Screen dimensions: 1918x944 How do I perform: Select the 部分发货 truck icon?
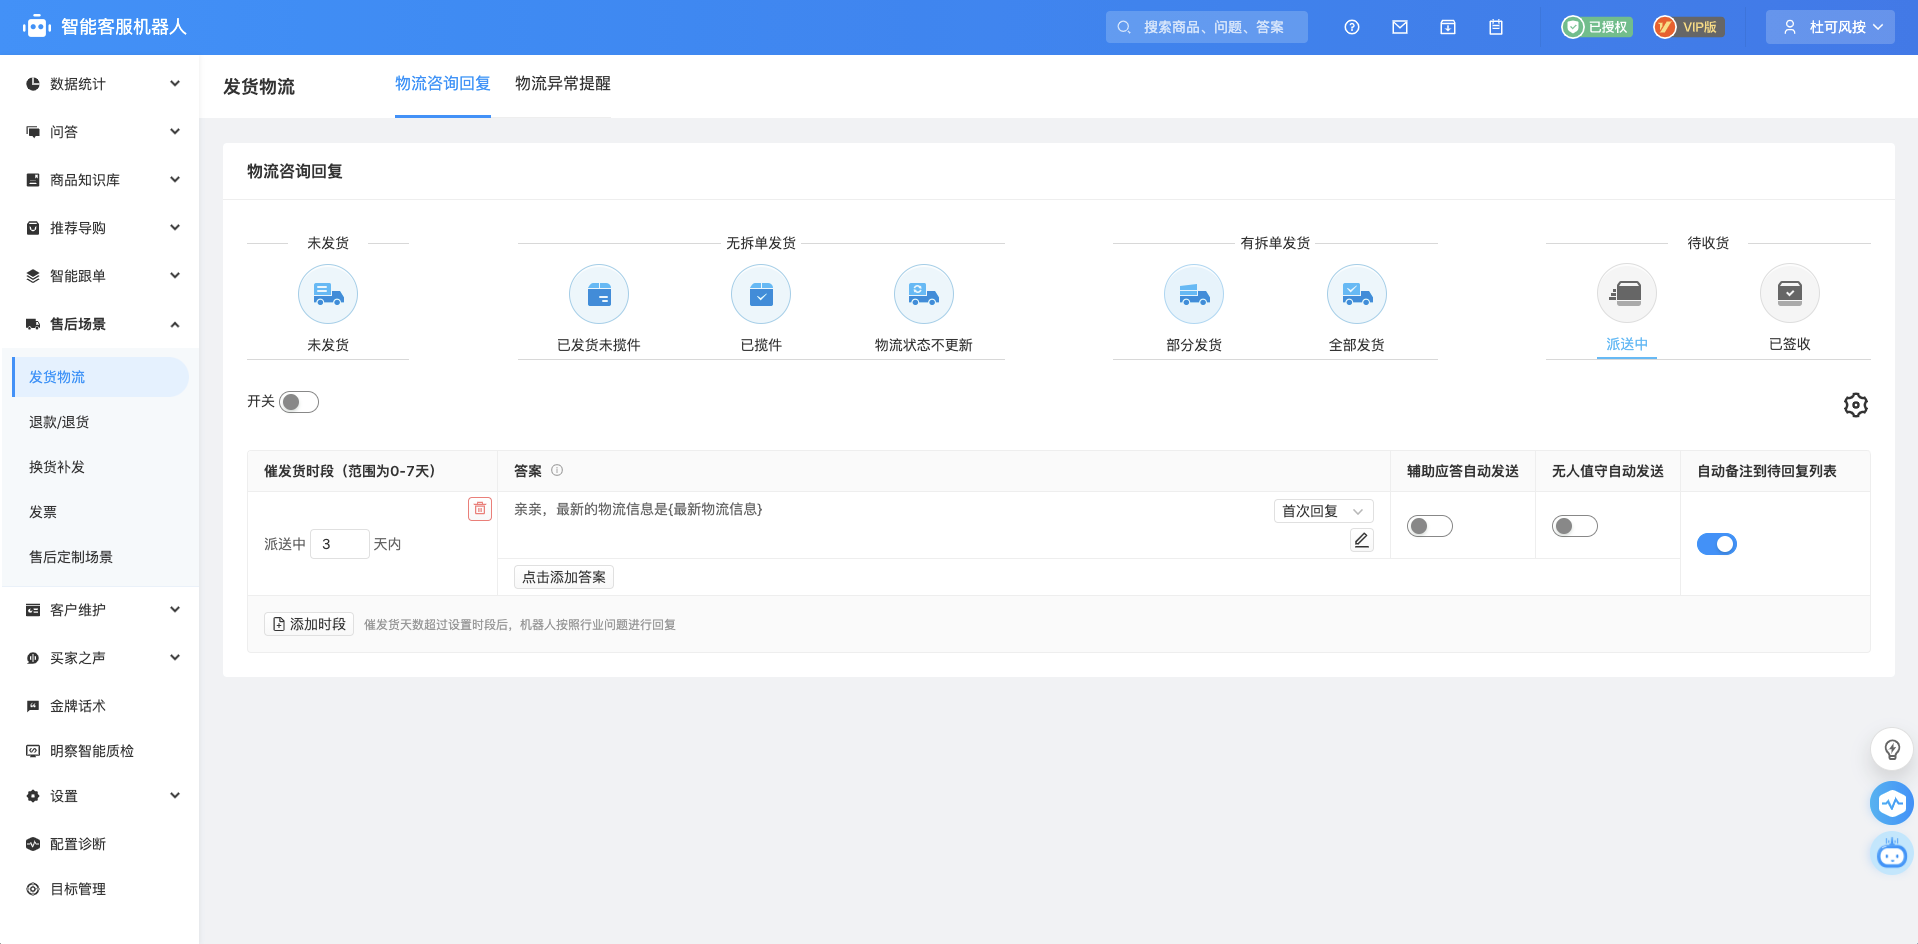tap(1194, 294)
